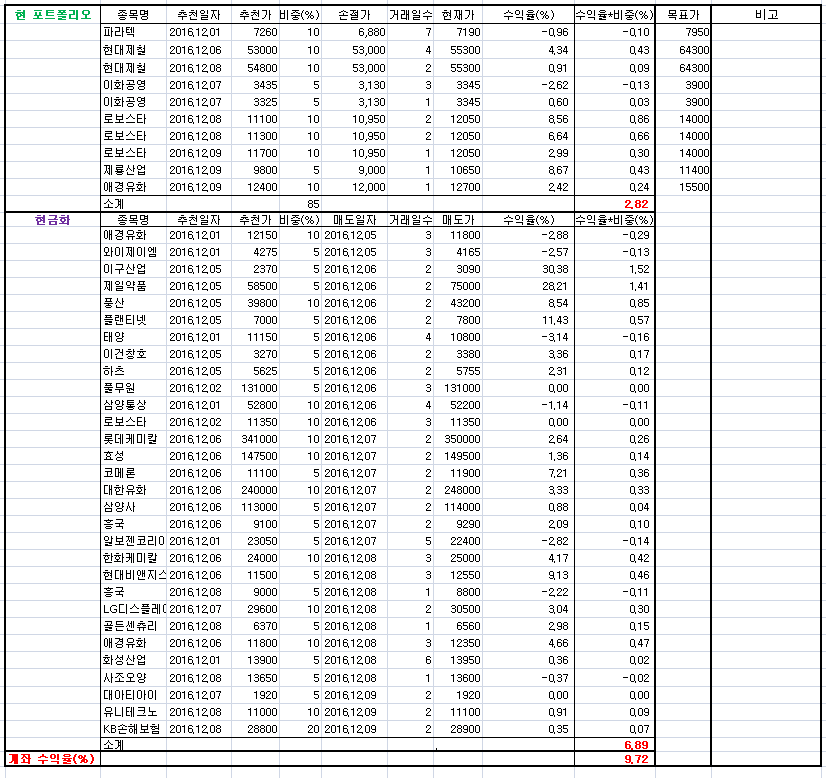
Task: Select the recommended price cell '7260'
Action: pyautogui.click(x=265, y=32)
